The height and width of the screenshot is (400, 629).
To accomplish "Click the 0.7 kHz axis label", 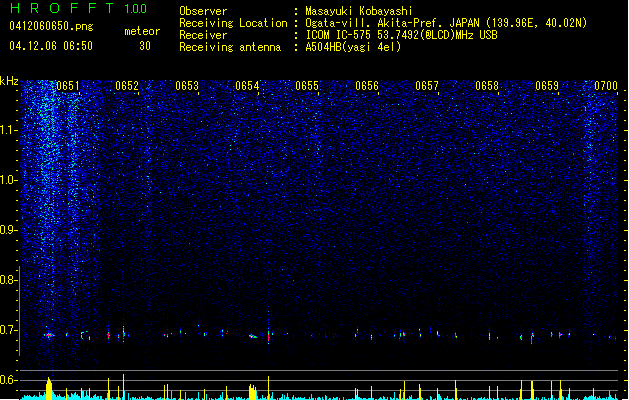I will click(x=9, y=330).
